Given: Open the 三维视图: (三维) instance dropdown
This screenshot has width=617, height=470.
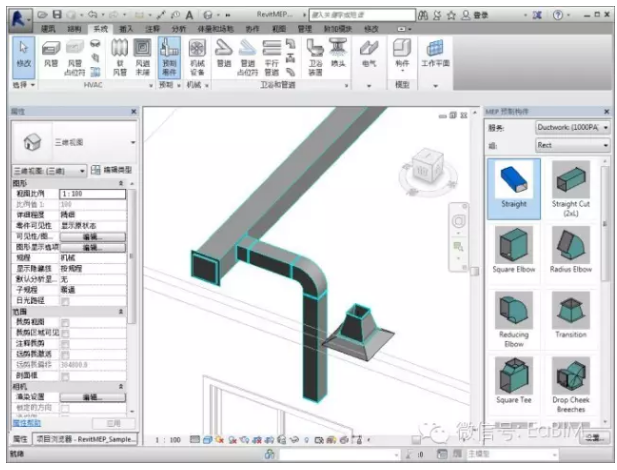Looking at the screenshot, I should tap(49, 171).
